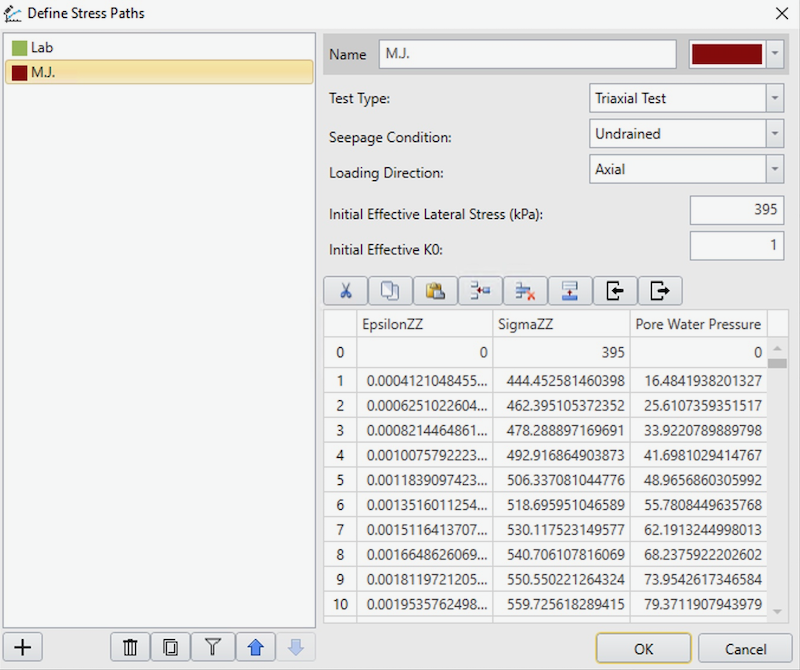Duplicate the M.J. stress path
The width and height of the screenshot is (800, 670).
[170, 647]
